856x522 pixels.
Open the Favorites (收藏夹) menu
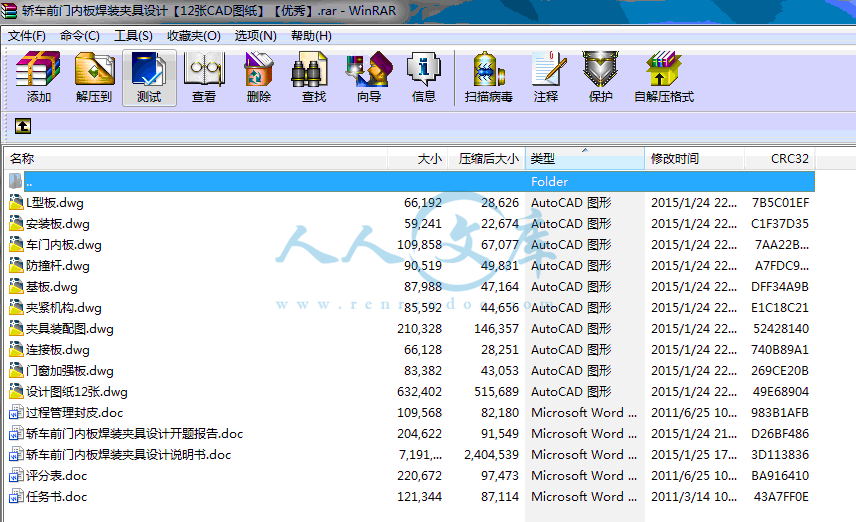point(194,36)
